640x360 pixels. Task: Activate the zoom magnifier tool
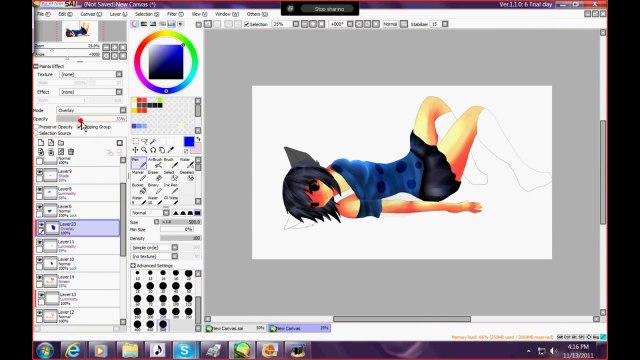[144, 150]
